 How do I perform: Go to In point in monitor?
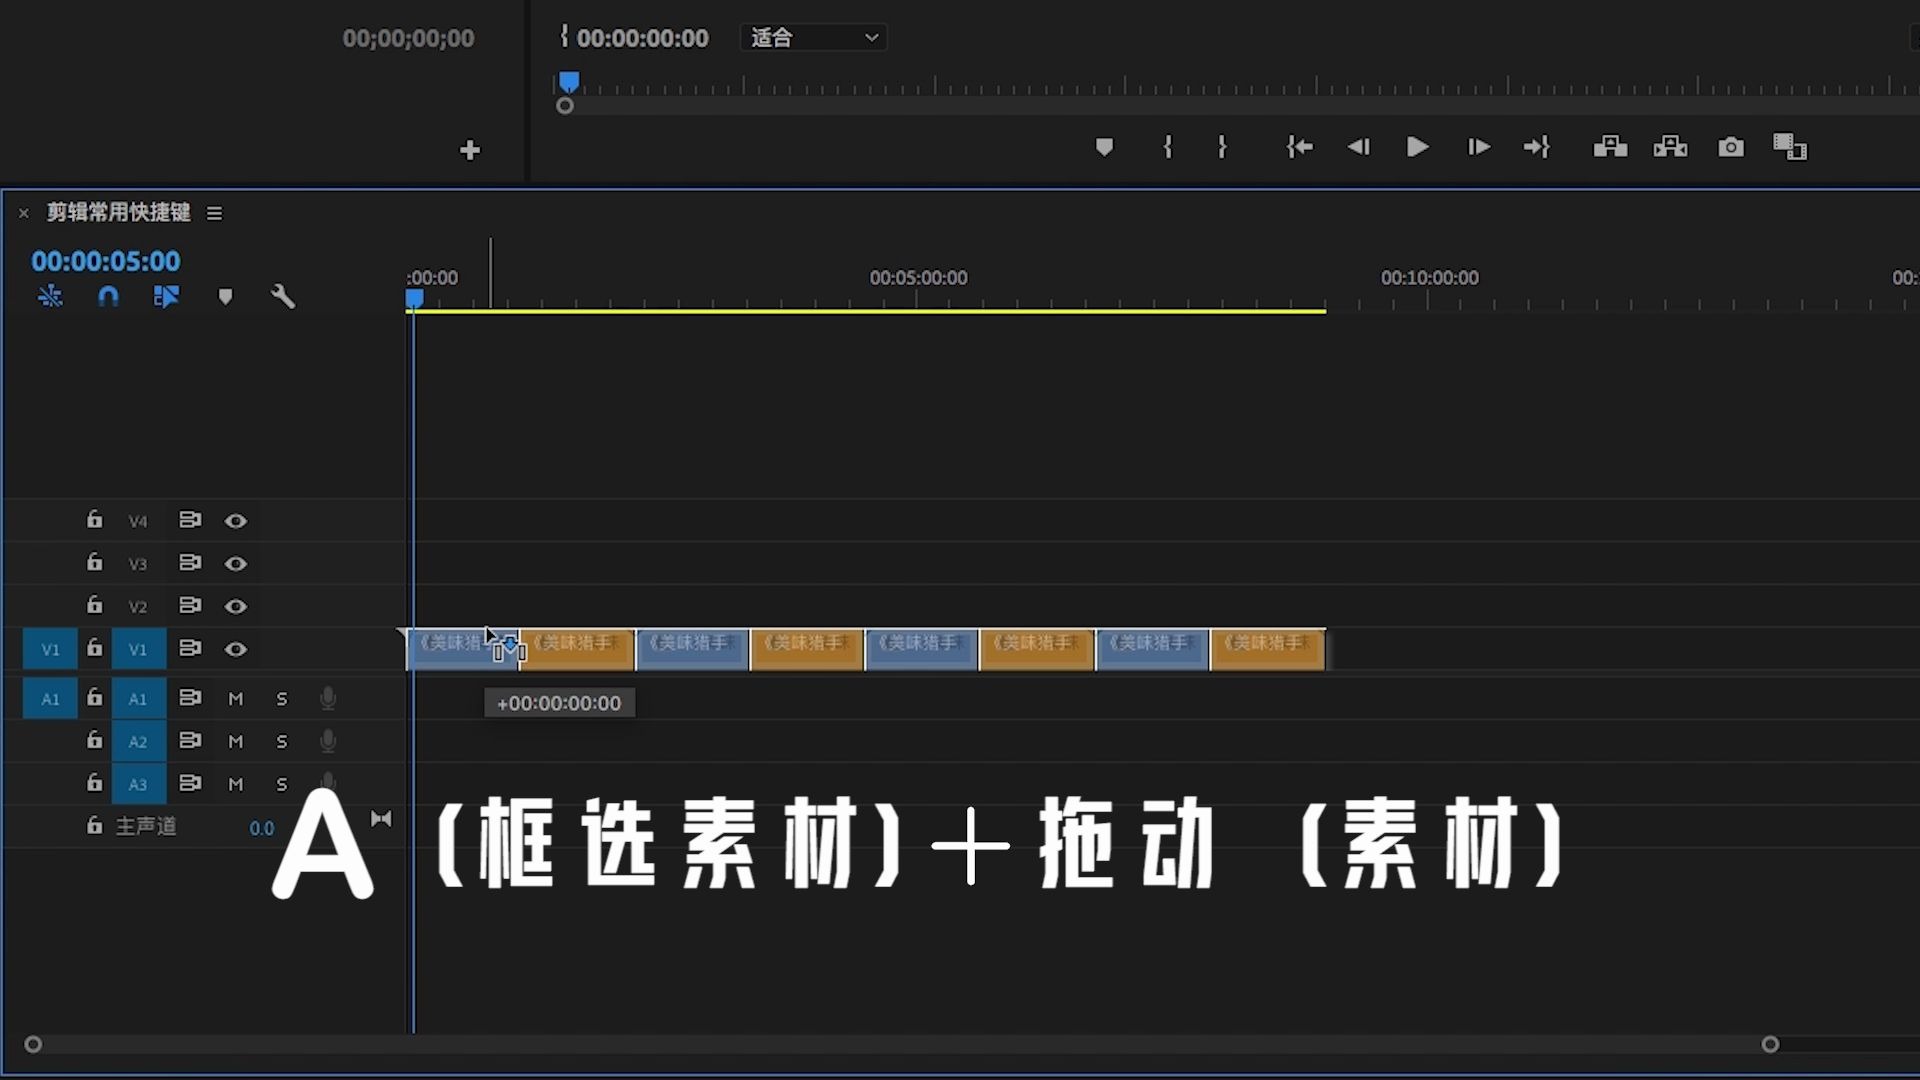coord(1299,147)
